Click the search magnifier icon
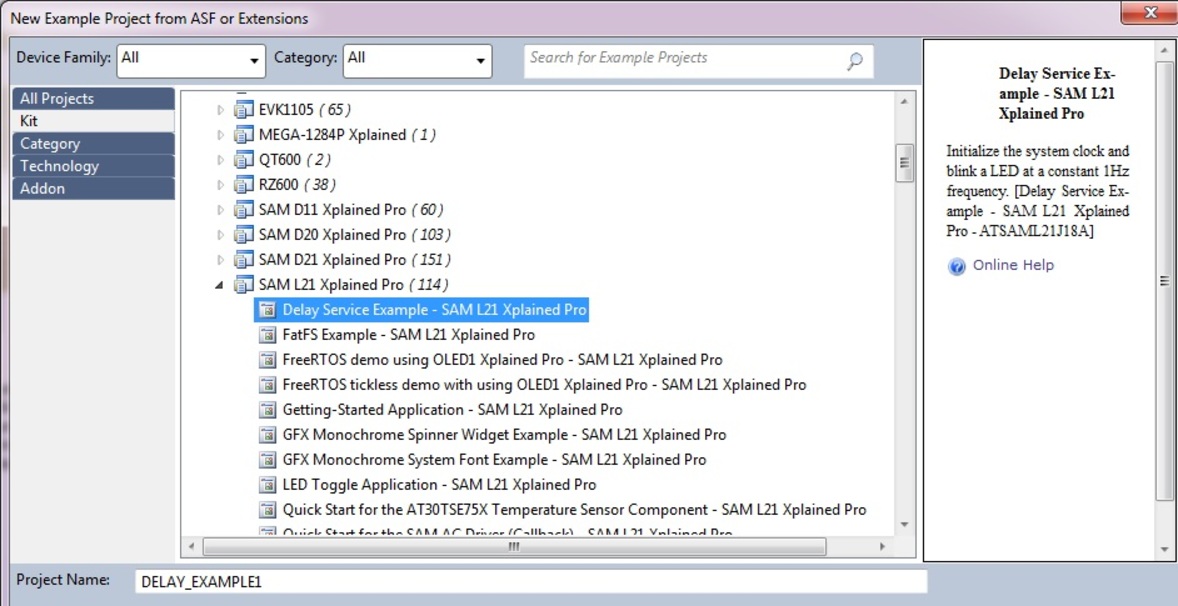This screenshot has height=606, width=1178. 854,61
